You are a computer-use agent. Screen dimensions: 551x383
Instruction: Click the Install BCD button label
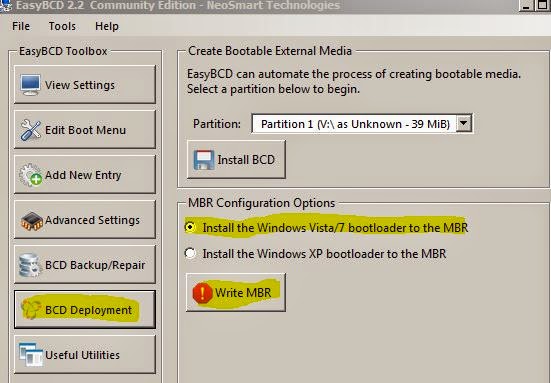click(x=246, y=160)
